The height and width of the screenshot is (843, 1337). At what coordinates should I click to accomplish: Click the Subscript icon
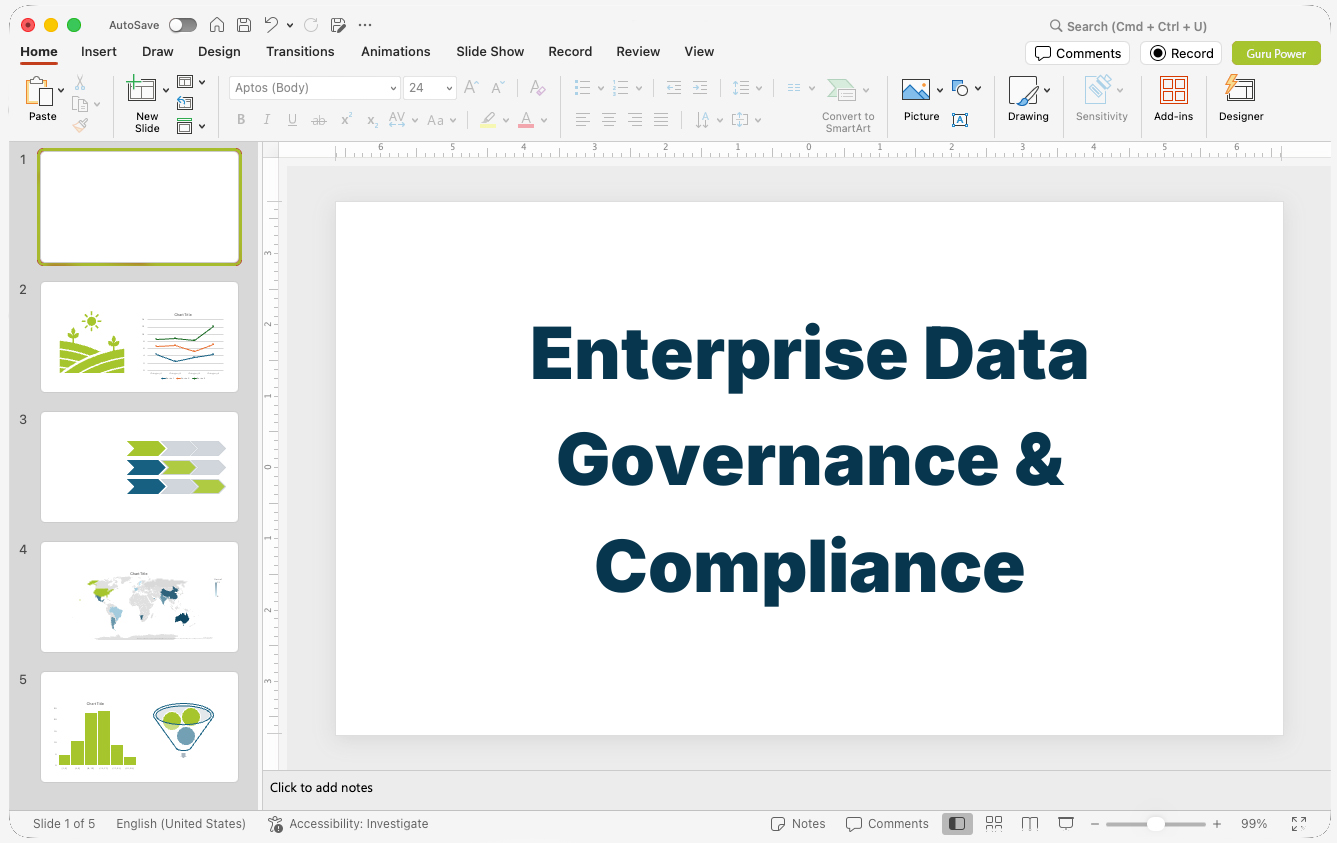click(x=372, y=120)
